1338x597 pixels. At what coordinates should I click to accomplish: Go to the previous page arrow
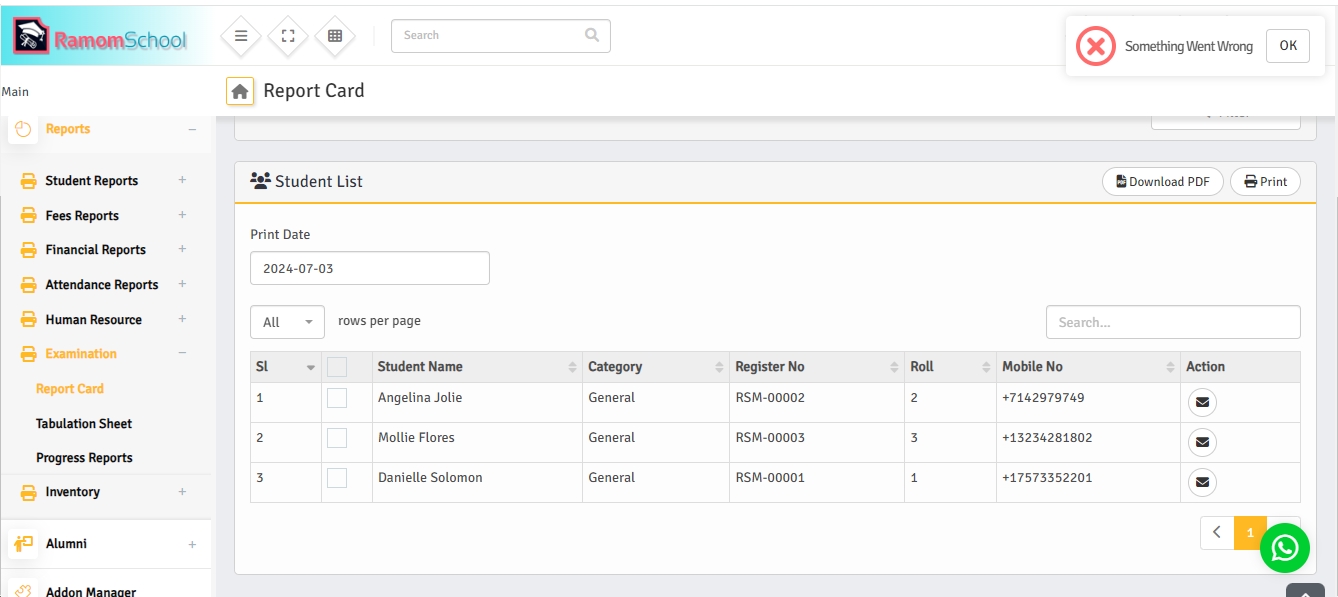[1217, 533]
